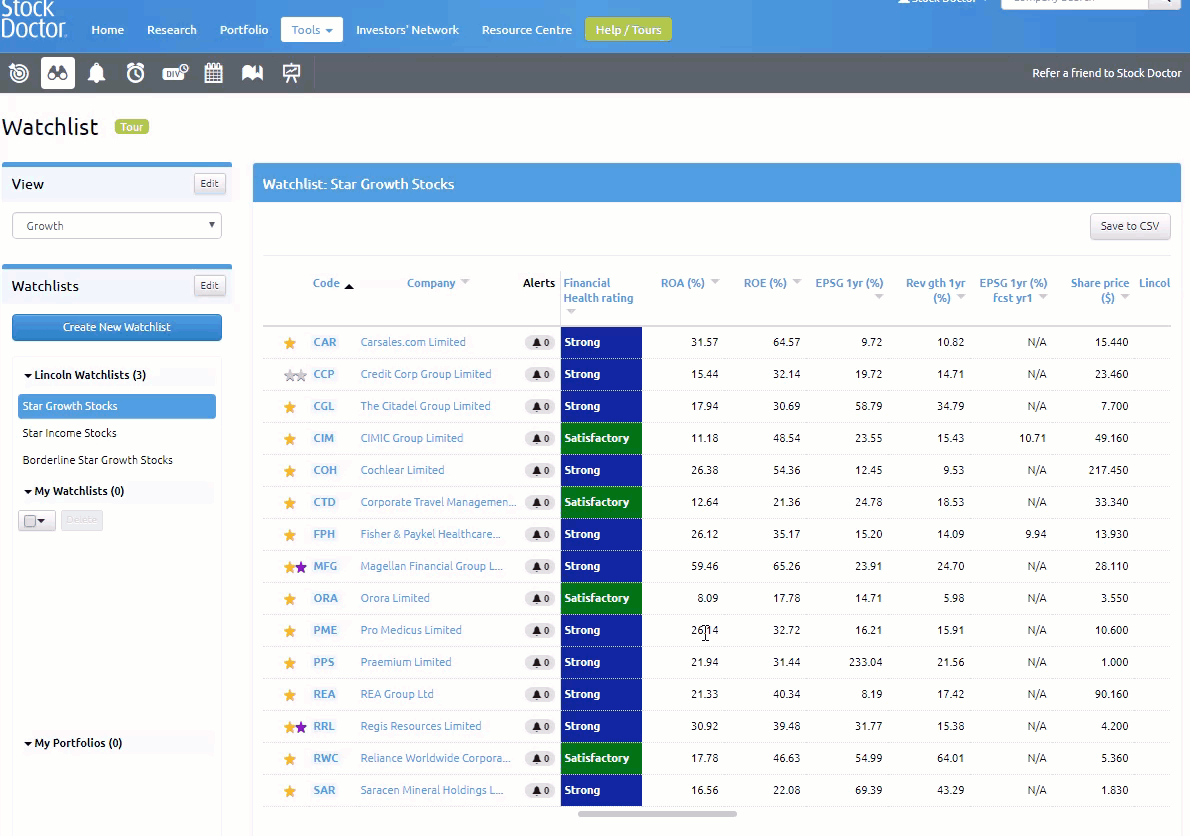
Task: Open alert bell for Credit Corp Group
Action: tap(540, 374)
